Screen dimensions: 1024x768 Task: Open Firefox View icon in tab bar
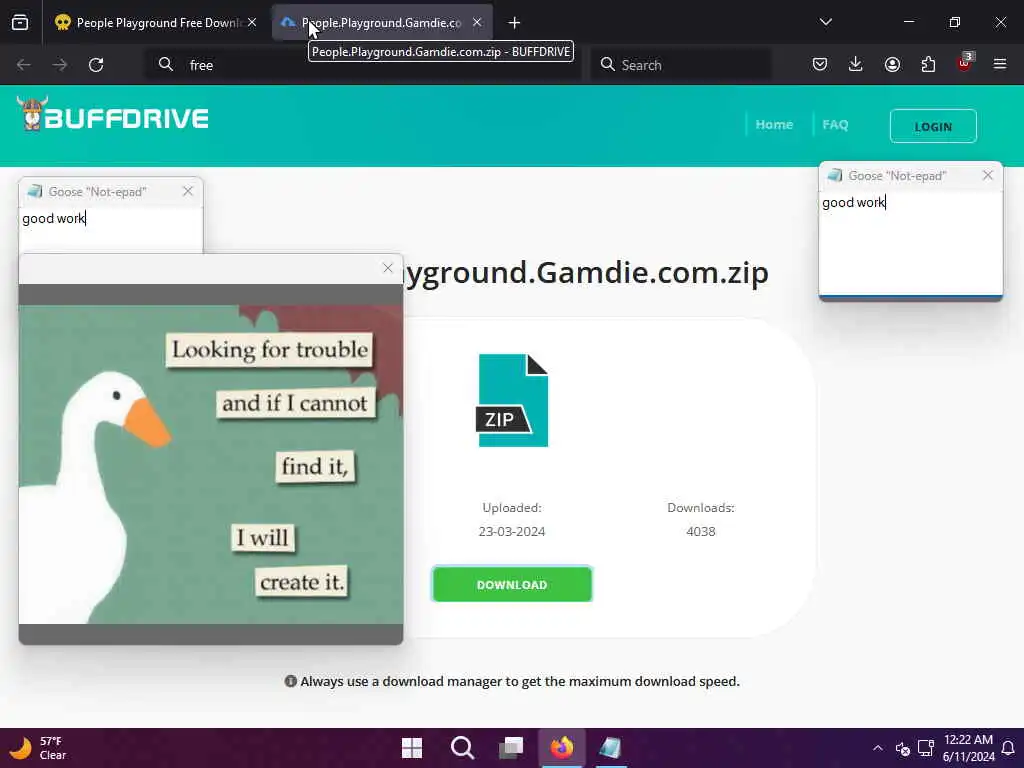click(20, 23)
